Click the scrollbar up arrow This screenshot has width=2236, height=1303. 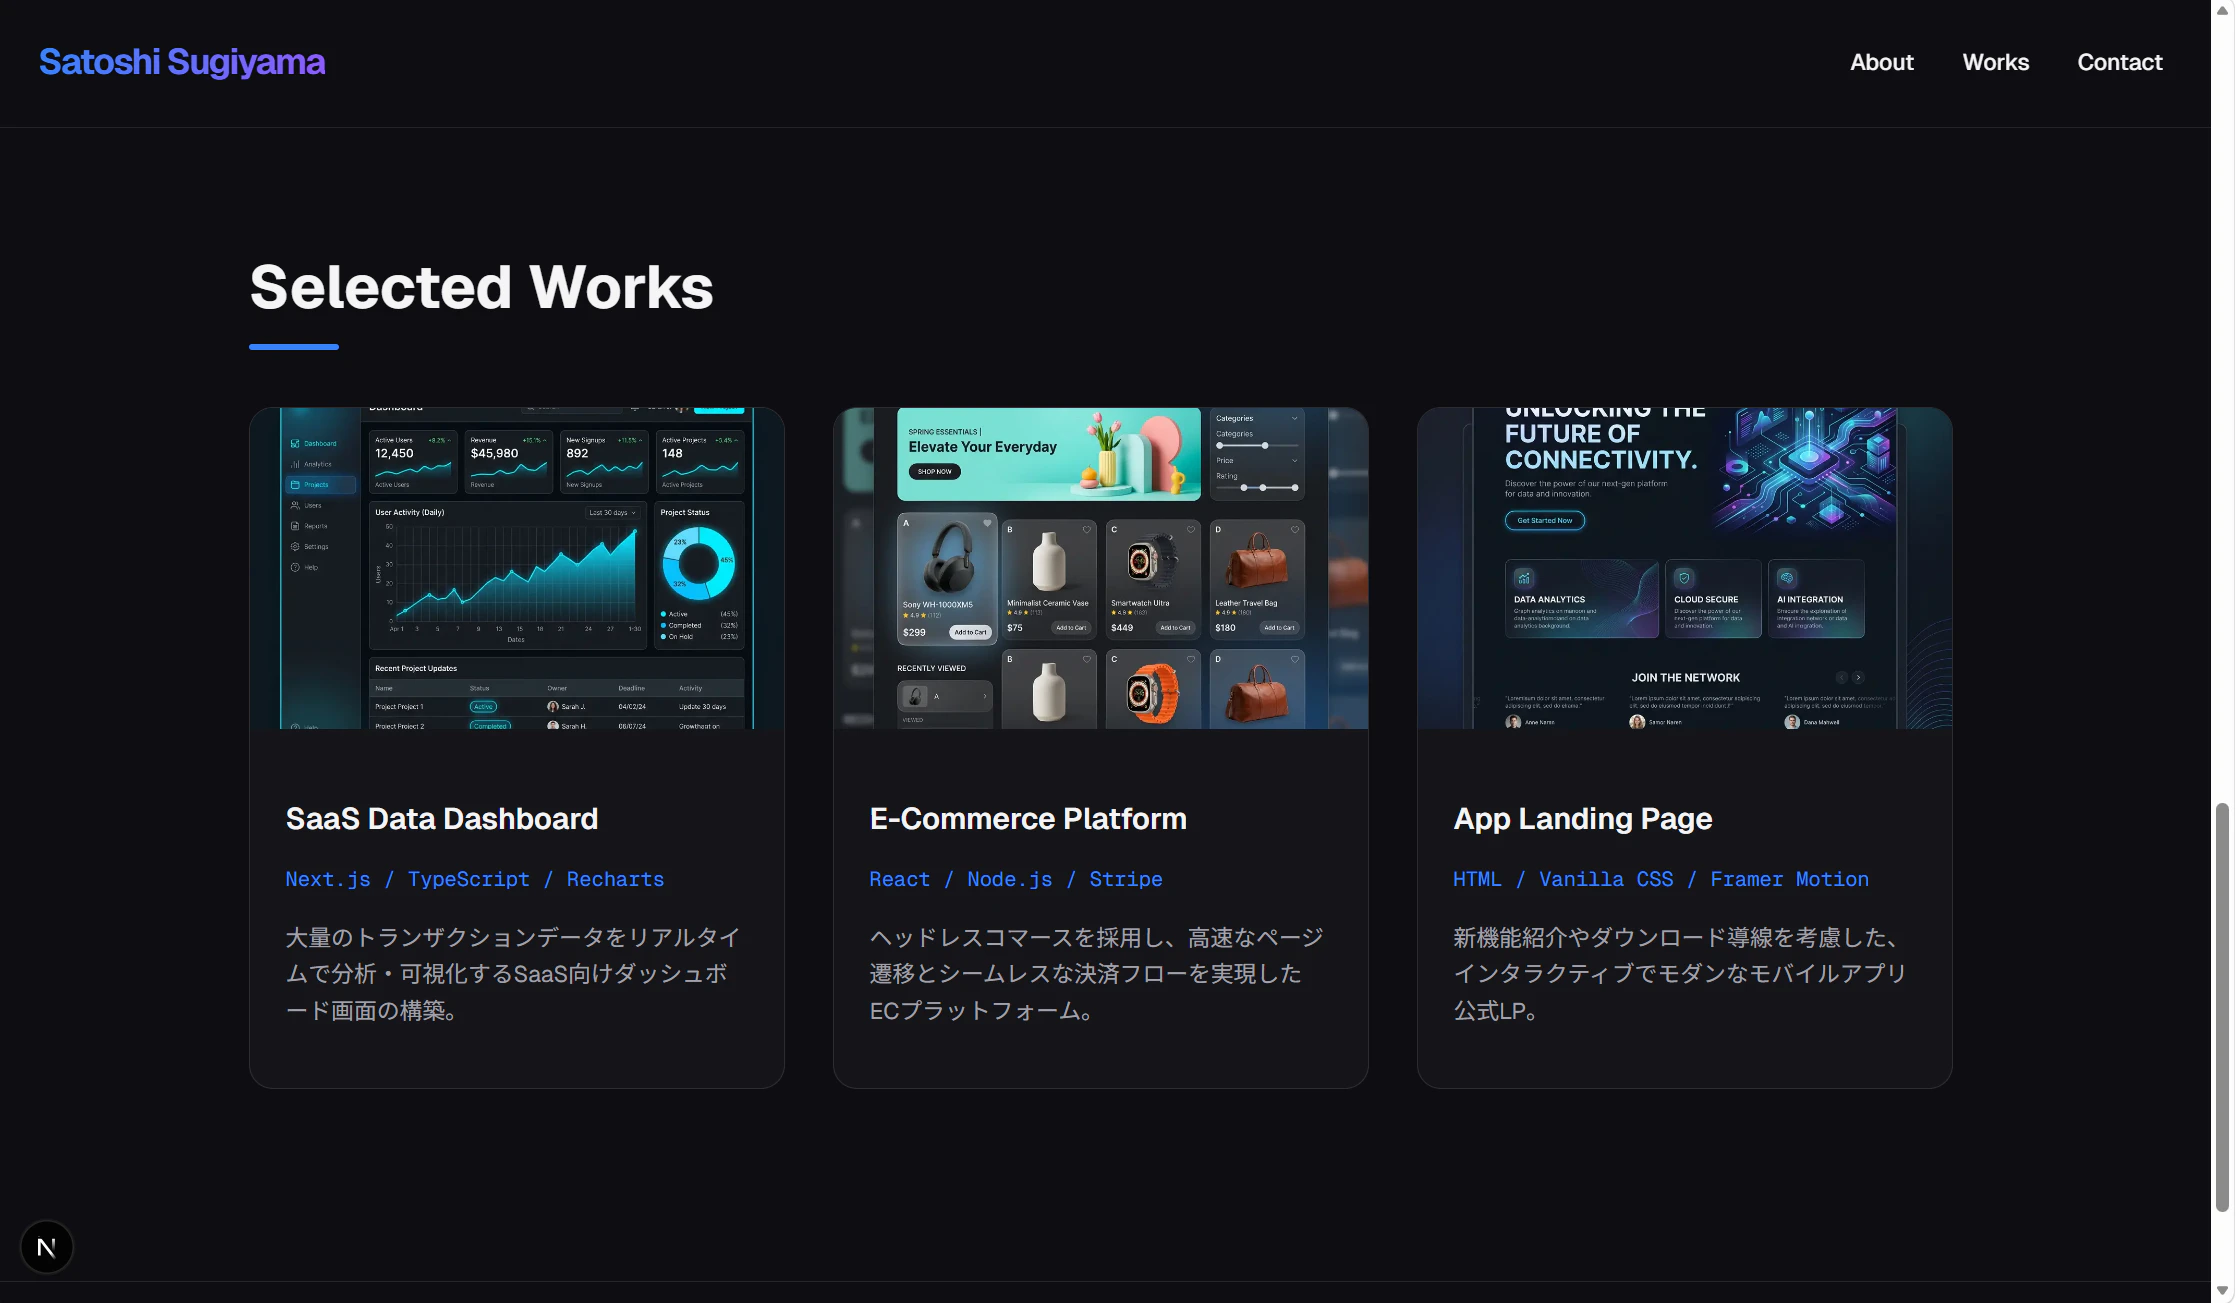[x=2222, y=10]
